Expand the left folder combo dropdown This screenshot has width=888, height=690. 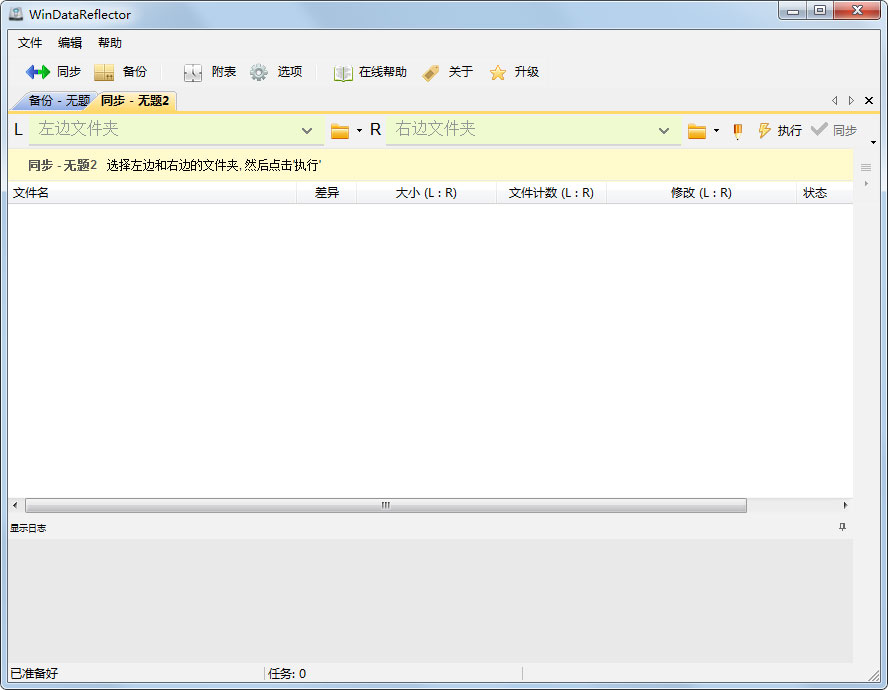pyautogui.click(x=307, y=131)
